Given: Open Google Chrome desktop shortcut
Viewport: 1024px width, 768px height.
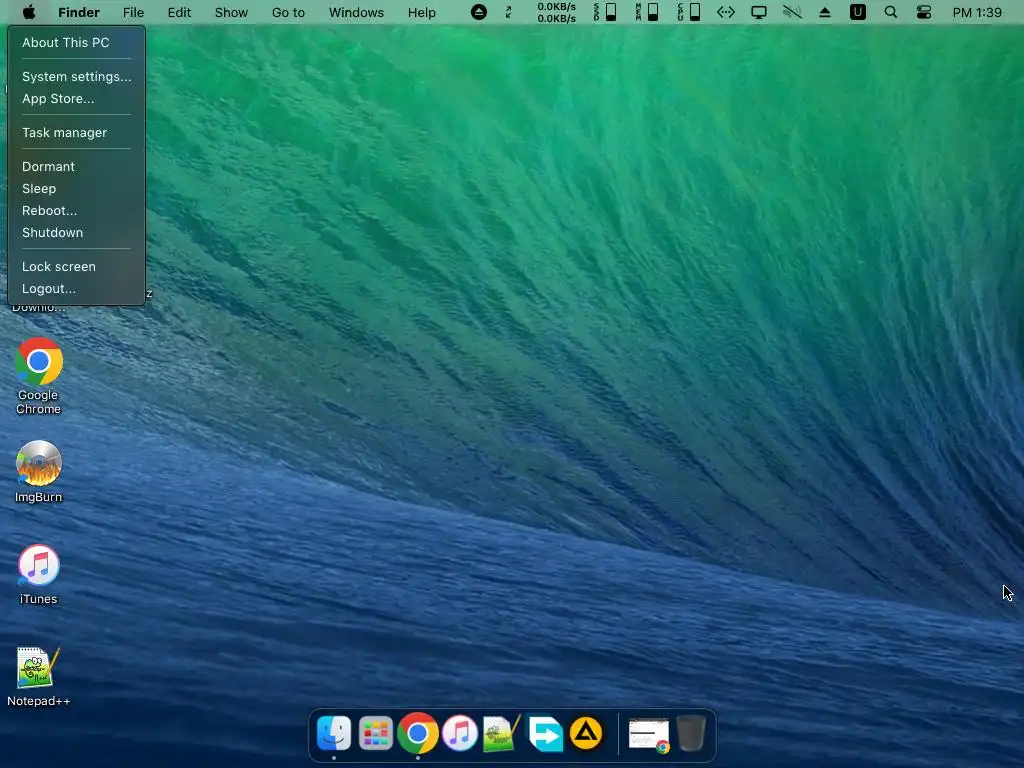Looking at the screenshot, I should 39,376.
